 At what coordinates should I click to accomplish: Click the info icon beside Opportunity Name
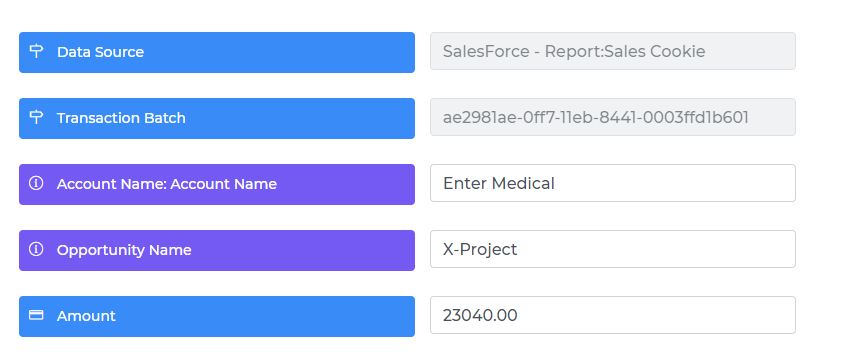pyautogui.click(x=36, y=250)
